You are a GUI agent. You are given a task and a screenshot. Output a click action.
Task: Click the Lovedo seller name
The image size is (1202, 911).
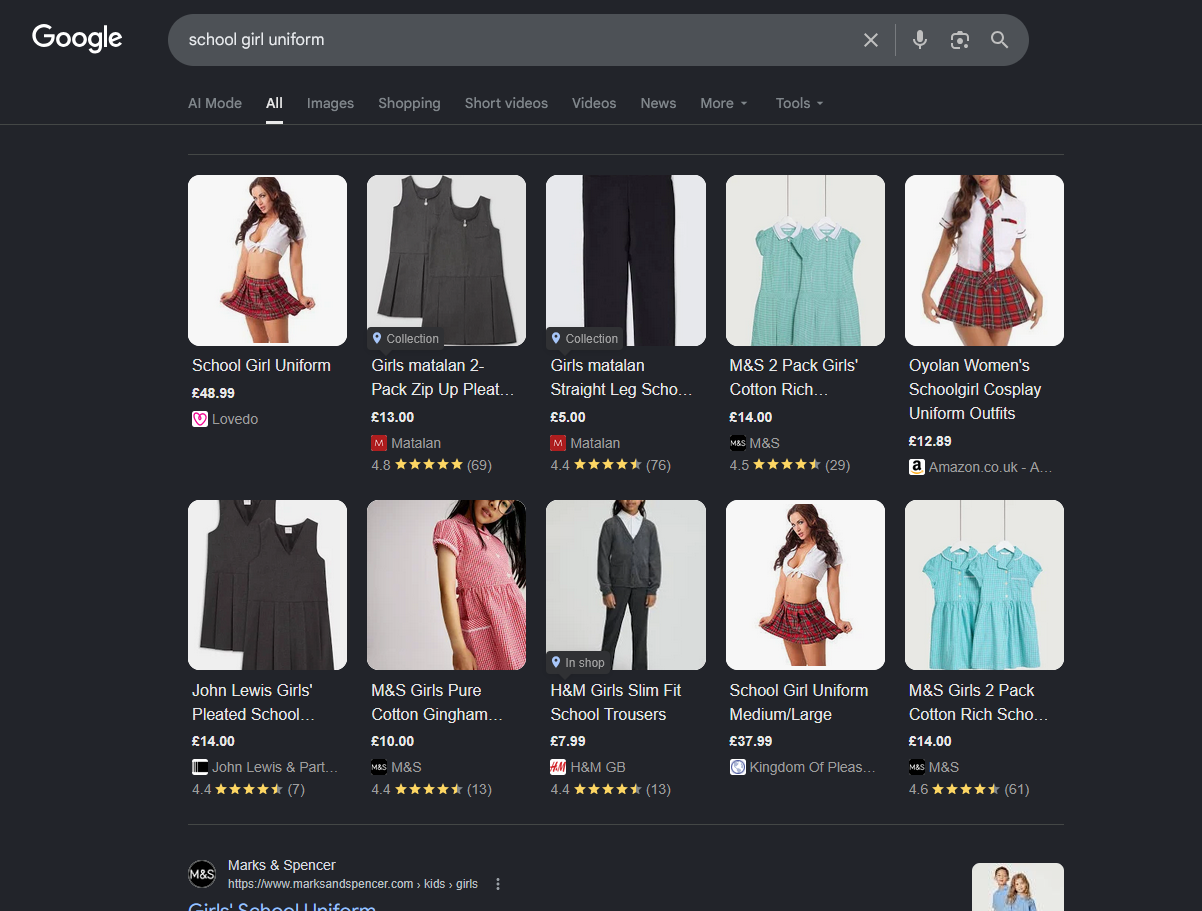[x=235, y=419]
